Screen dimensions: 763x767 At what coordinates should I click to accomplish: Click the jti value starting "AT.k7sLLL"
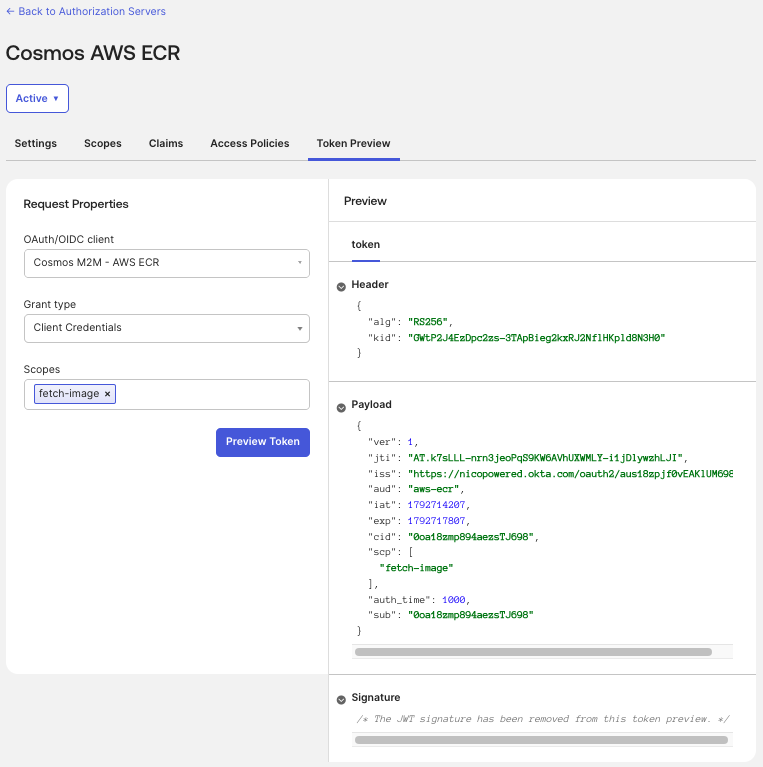pos(545,458)
